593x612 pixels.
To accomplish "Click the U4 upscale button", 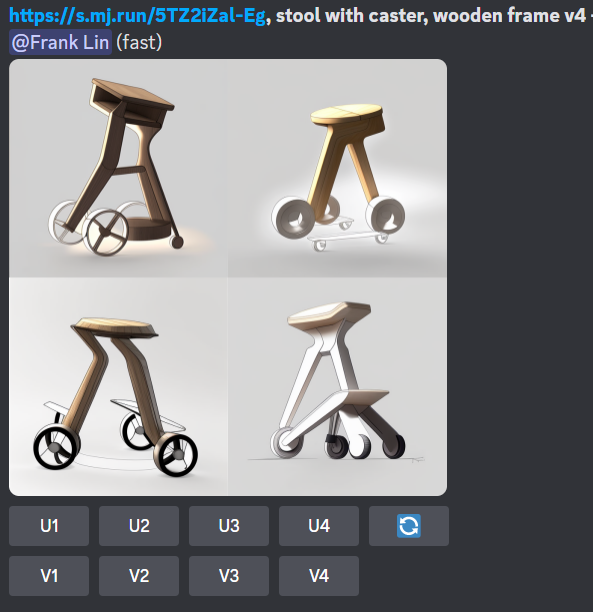I will [x=319, y=526].
